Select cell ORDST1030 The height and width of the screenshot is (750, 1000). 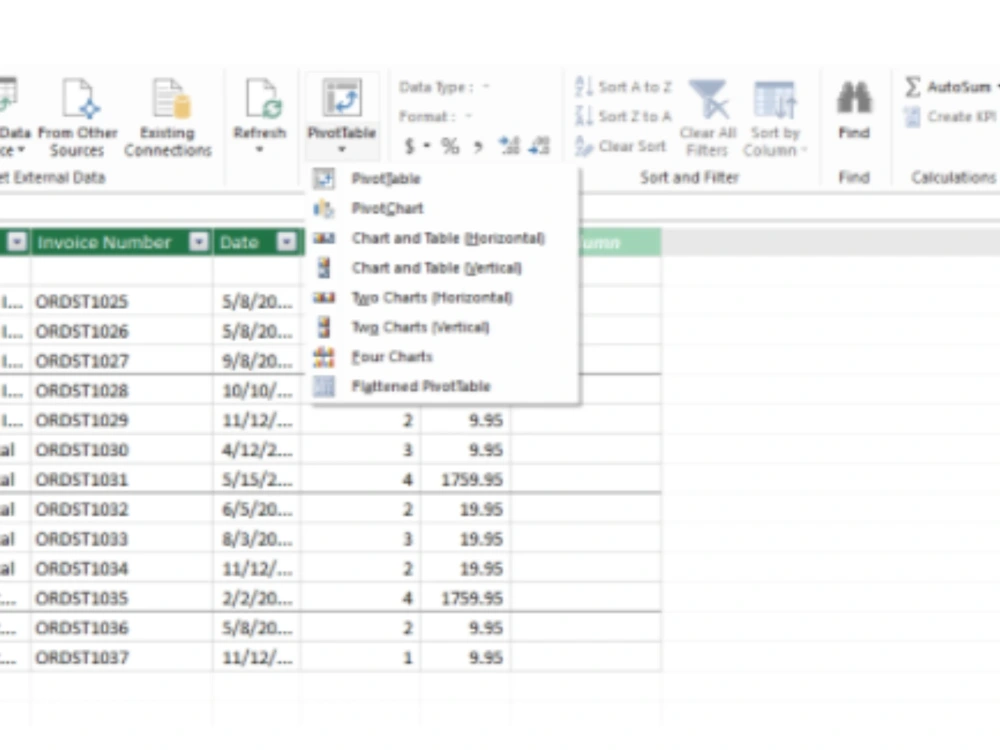click(121, 450)
